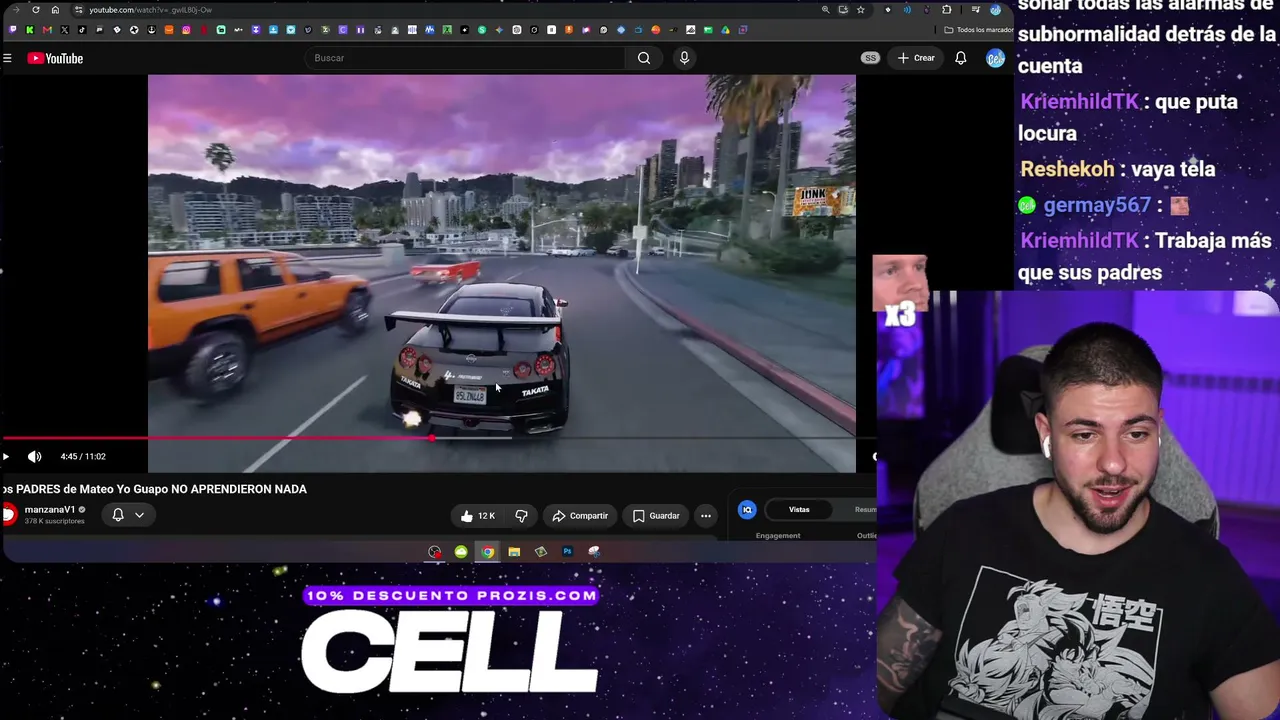Image resolution: width=1280 pixels, height=720 pixels.
Task: Click the 4:45 / 11:02 time display
Action: coord(83,456)
